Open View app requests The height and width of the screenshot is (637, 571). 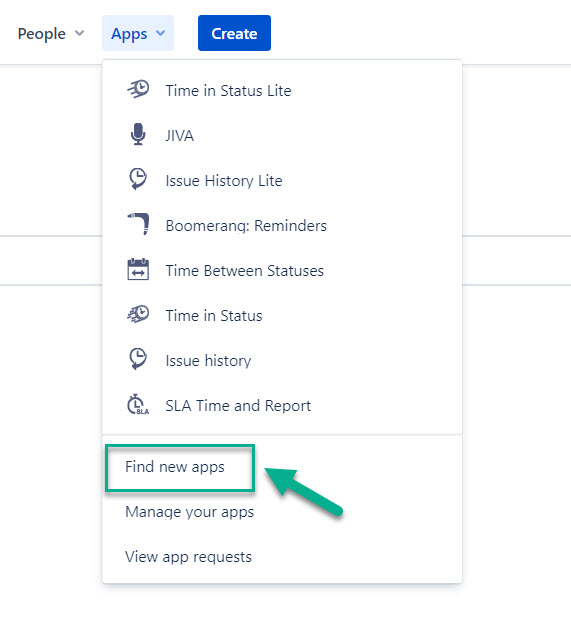188,557
